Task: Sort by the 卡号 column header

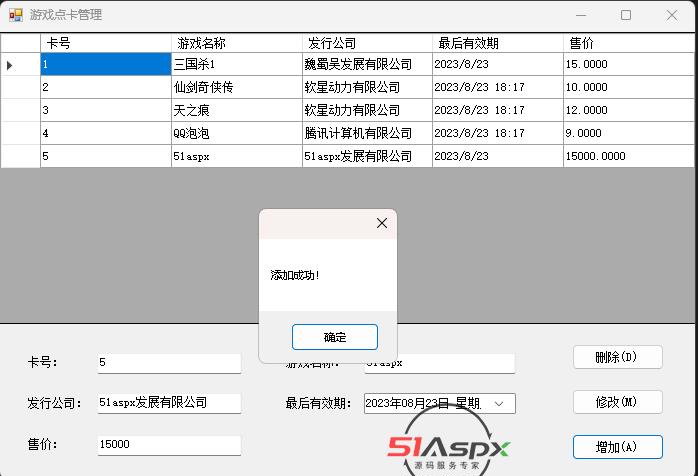Action: (x=106, y=43)
